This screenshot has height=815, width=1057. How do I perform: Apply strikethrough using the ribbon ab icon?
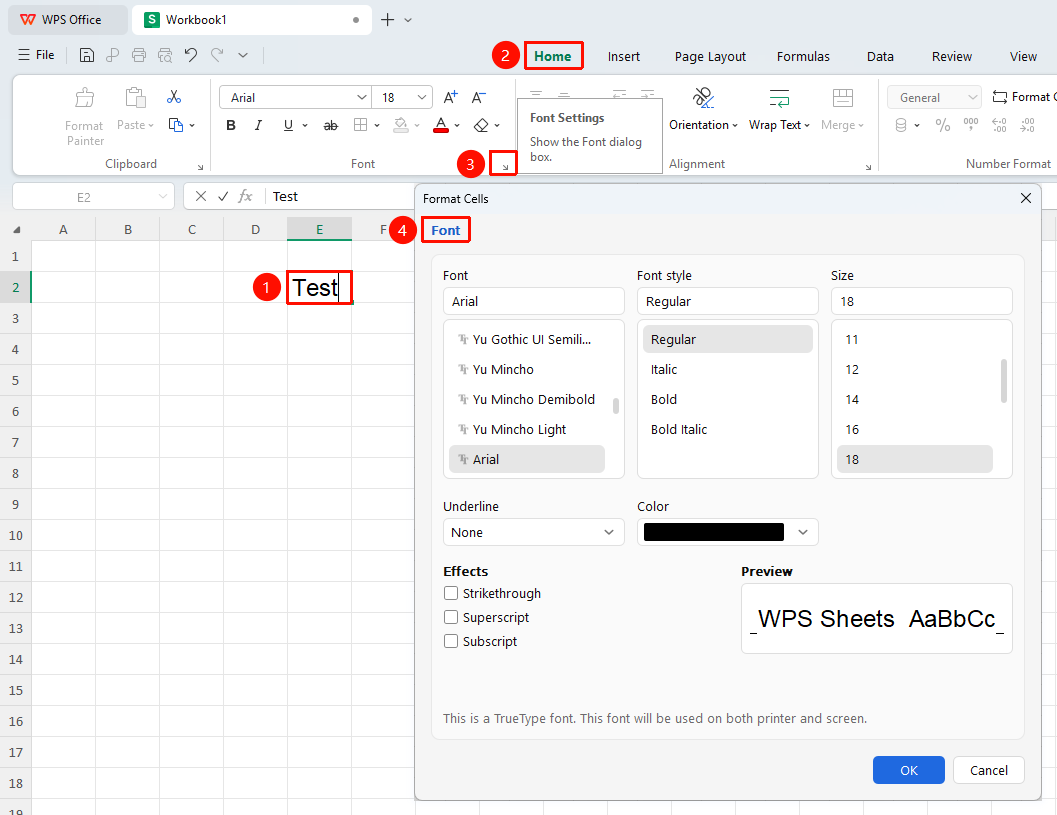(x=330, y=125)
